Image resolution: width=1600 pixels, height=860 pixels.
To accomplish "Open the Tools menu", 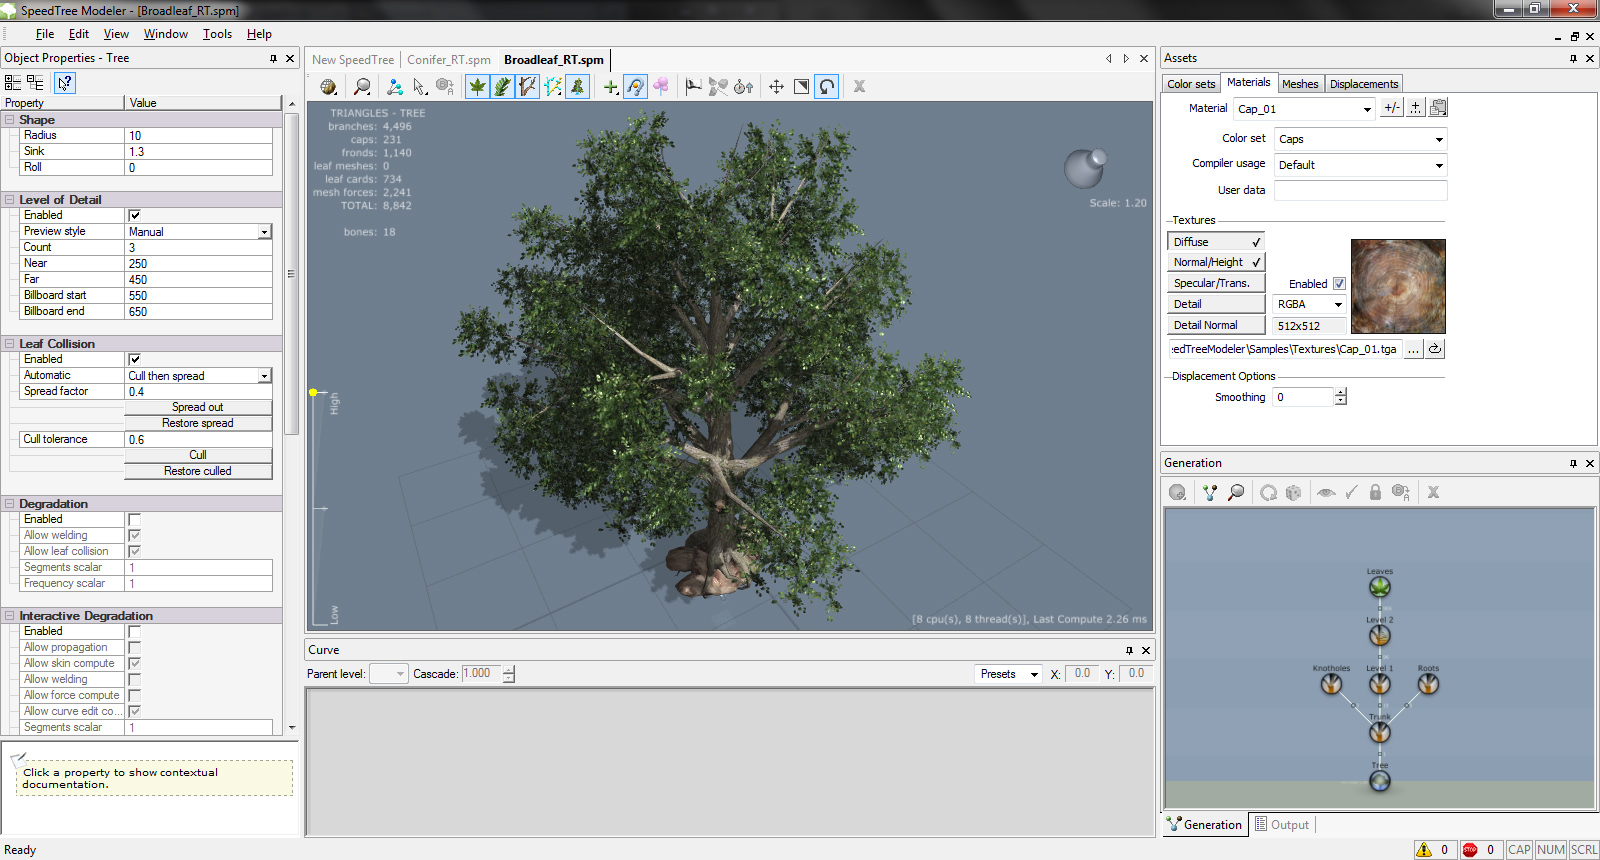I will [x=217, y=34].
